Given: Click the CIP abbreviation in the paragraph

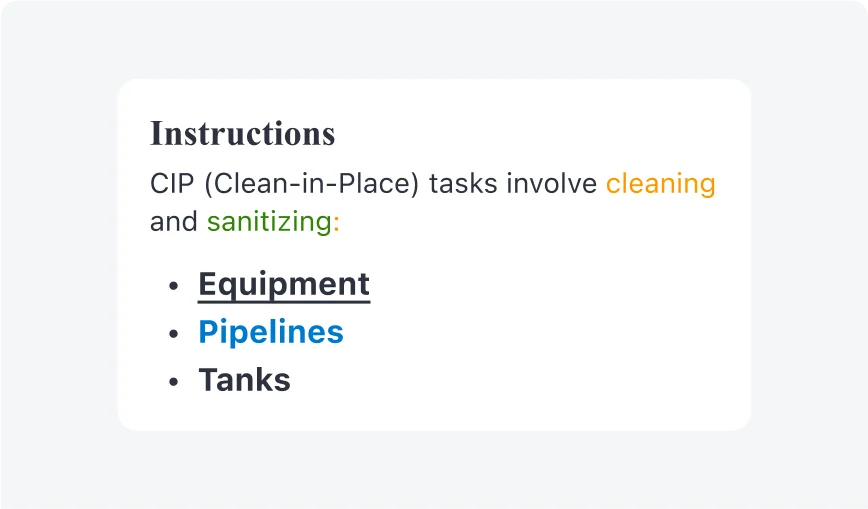Looking at the screenshot, I should (172, 184).
